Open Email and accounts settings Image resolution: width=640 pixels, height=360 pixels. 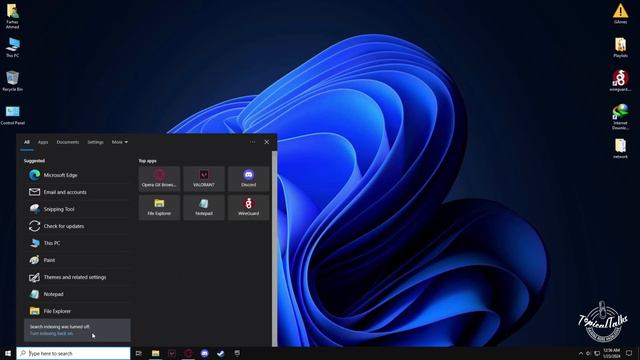point(77,192)
